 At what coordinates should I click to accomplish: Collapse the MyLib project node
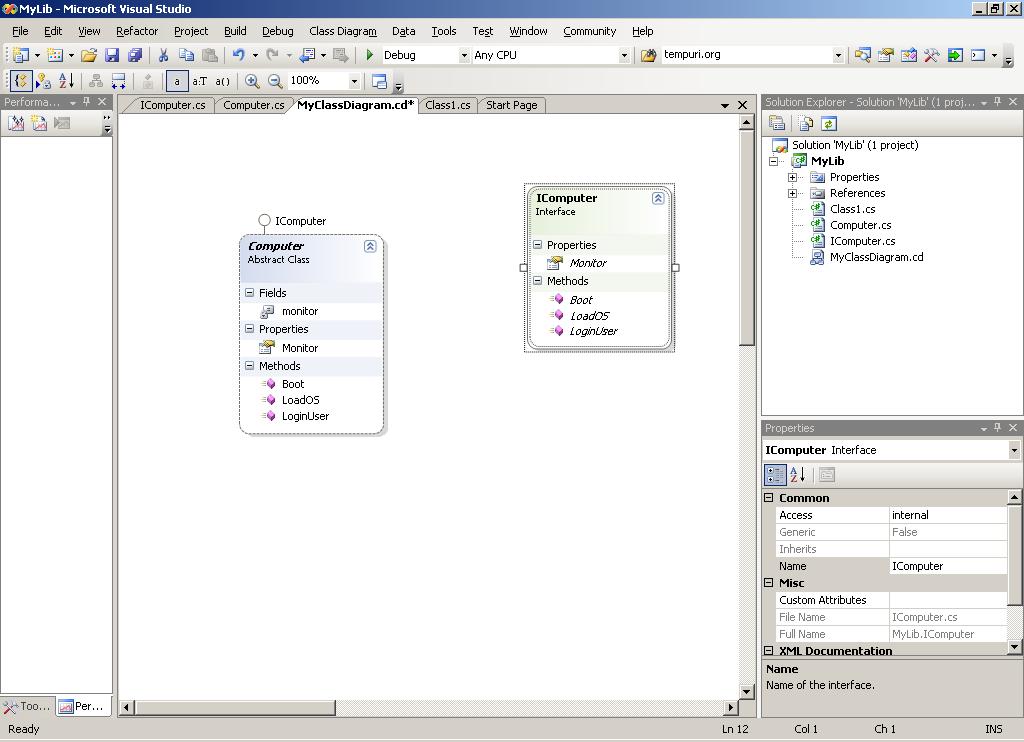pyautogui.click(x=774, y=161)
